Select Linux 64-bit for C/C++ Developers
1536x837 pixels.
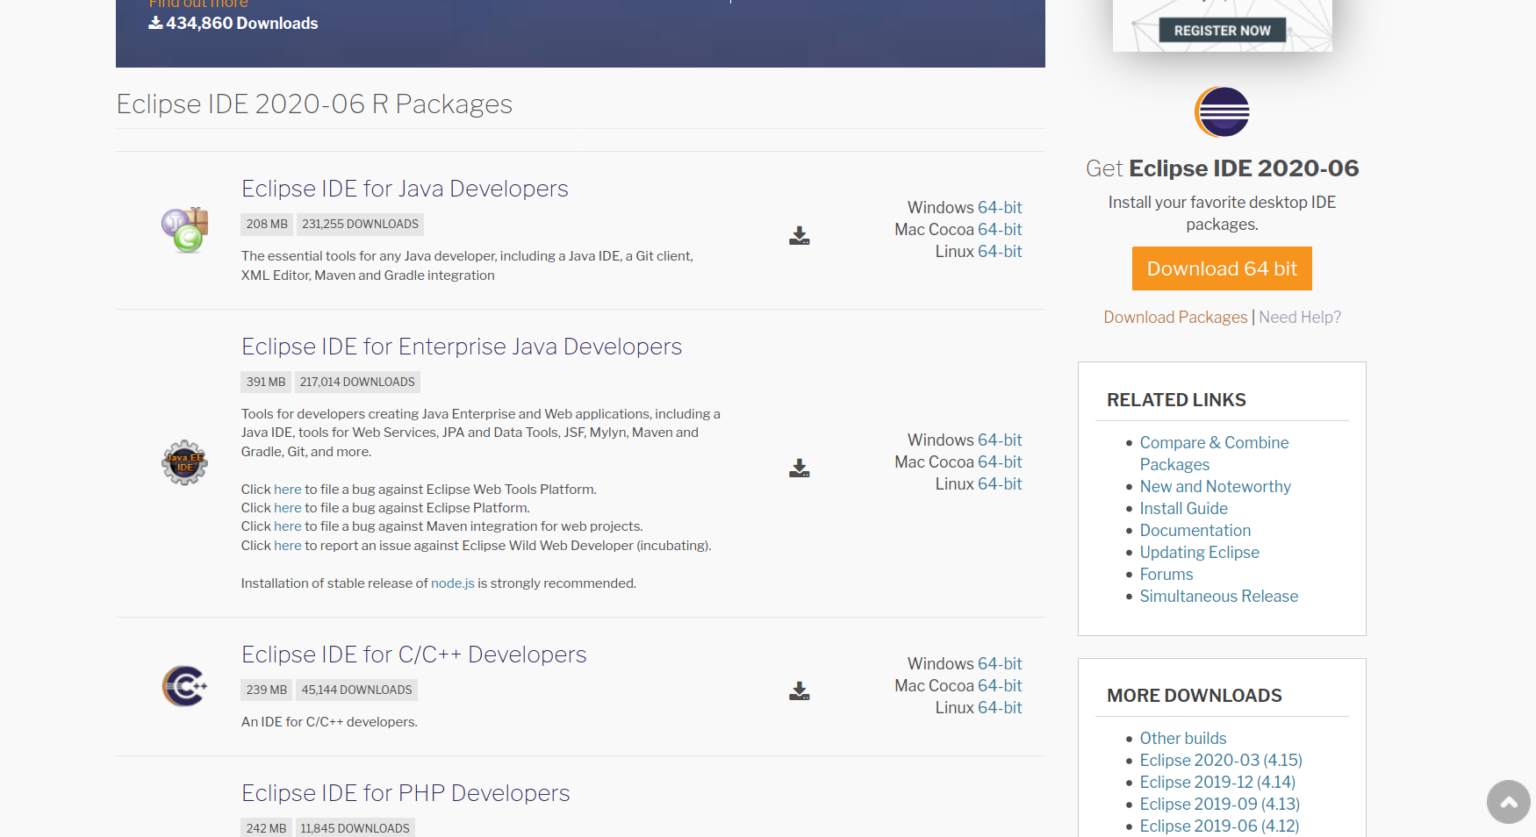(999, 708)
